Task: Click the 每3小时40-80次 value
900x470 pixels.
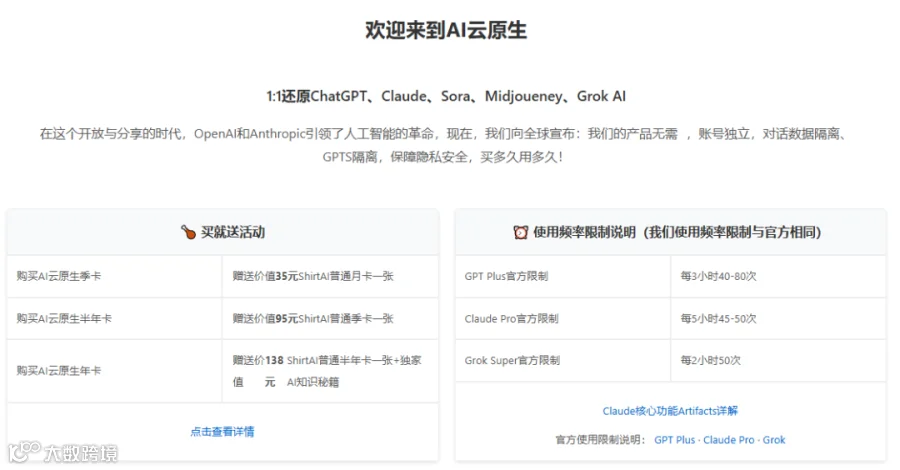Action: [x=718, y=276]
